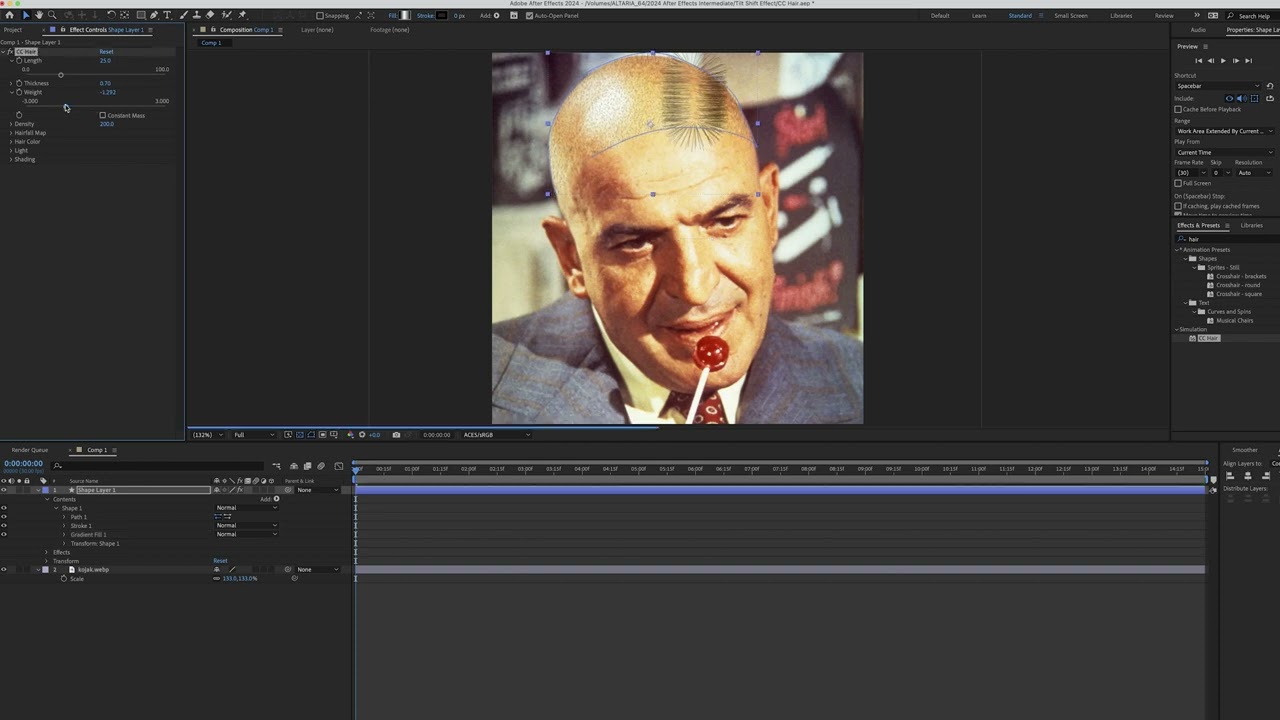Image resolution: width=1280 pixels, height=720 pixels.
Task: Hide kojak.webp layer with eye icon
Action: tap(4, 569)
